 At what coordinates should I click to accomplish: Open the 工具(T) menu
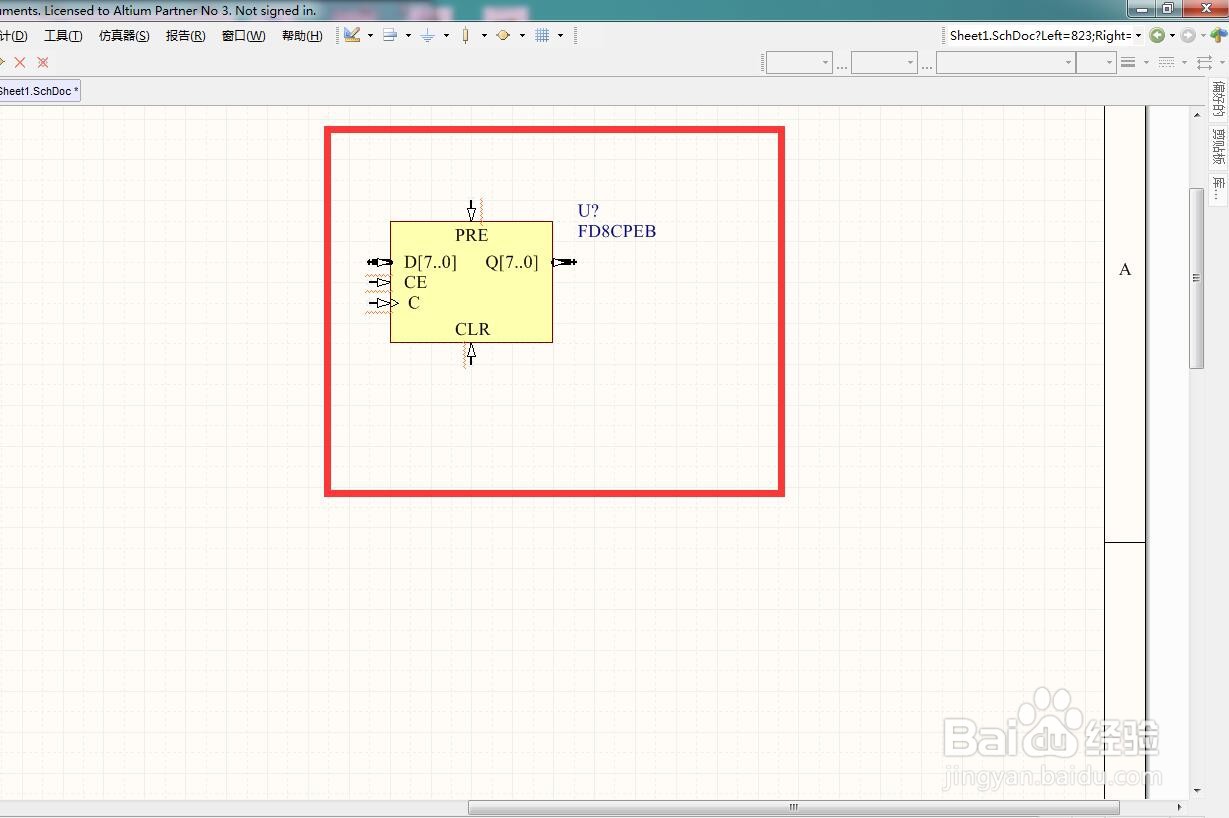(63, 36)
